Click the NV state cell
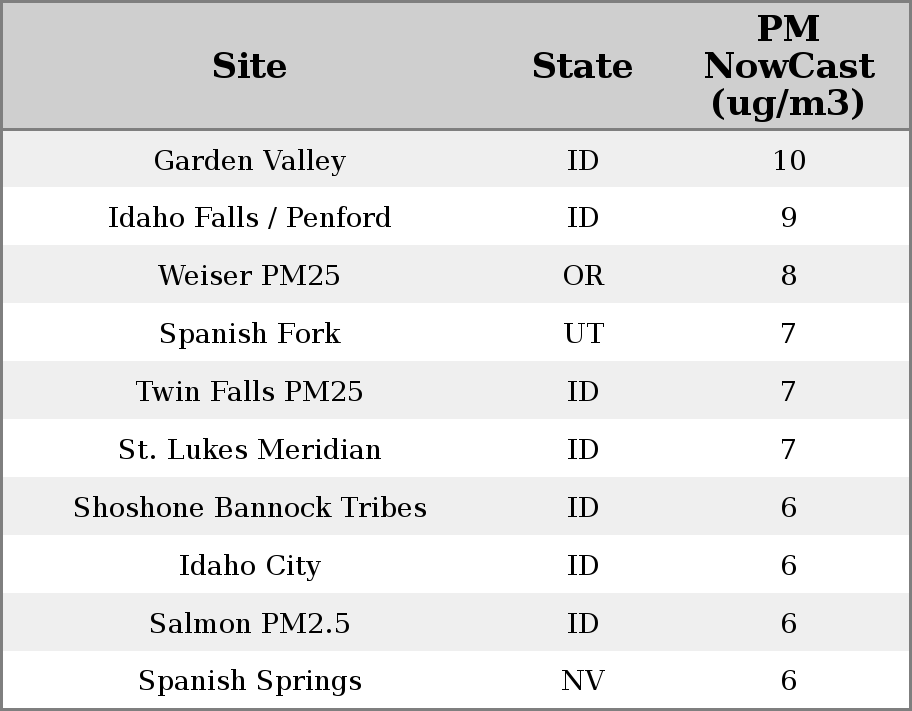The height and width of the screenshot is (711, 912). coord(583,681)
